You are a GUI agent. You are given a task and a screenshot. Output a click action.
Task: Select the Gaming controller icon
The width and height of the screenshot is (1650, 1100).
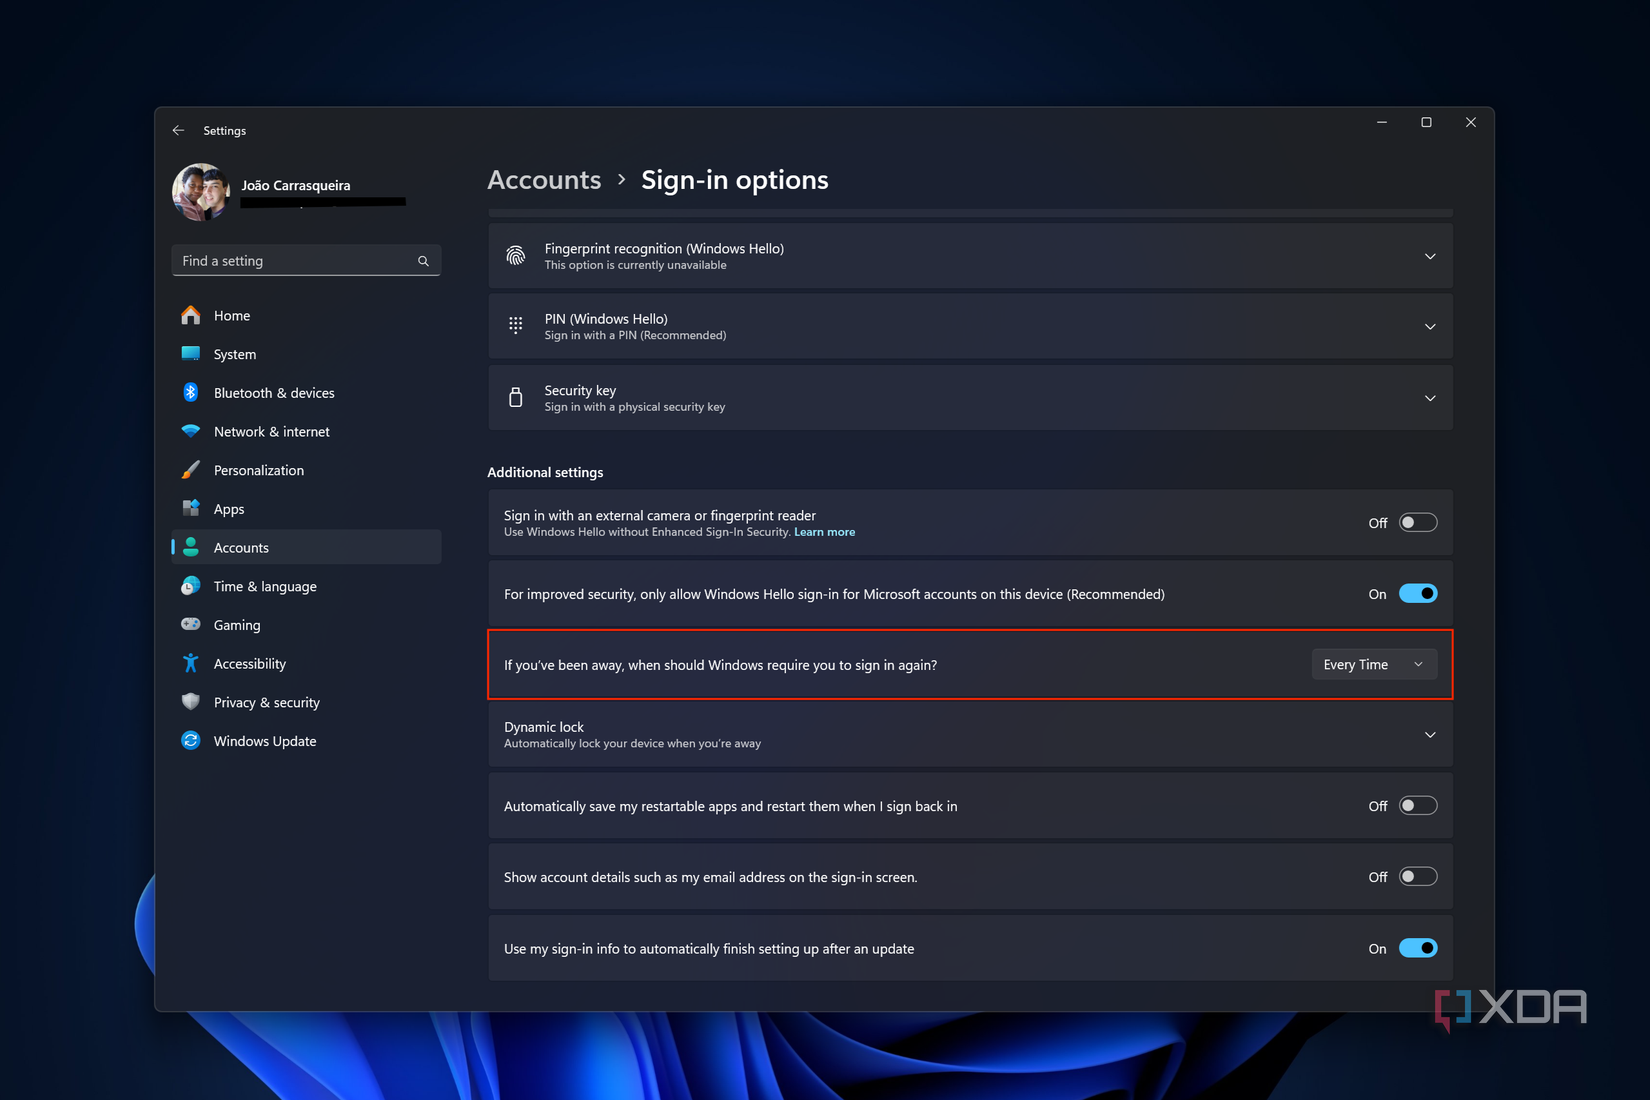pos(191,624)
